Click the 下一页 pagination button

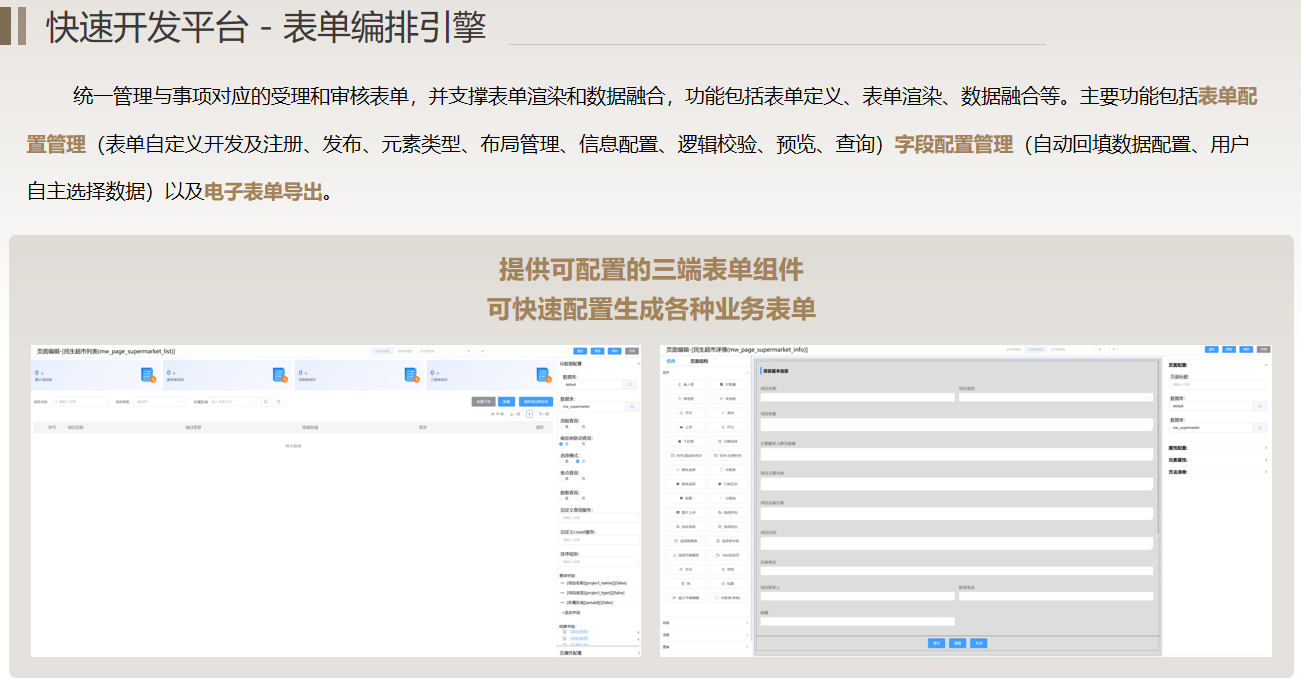point(543,413)
